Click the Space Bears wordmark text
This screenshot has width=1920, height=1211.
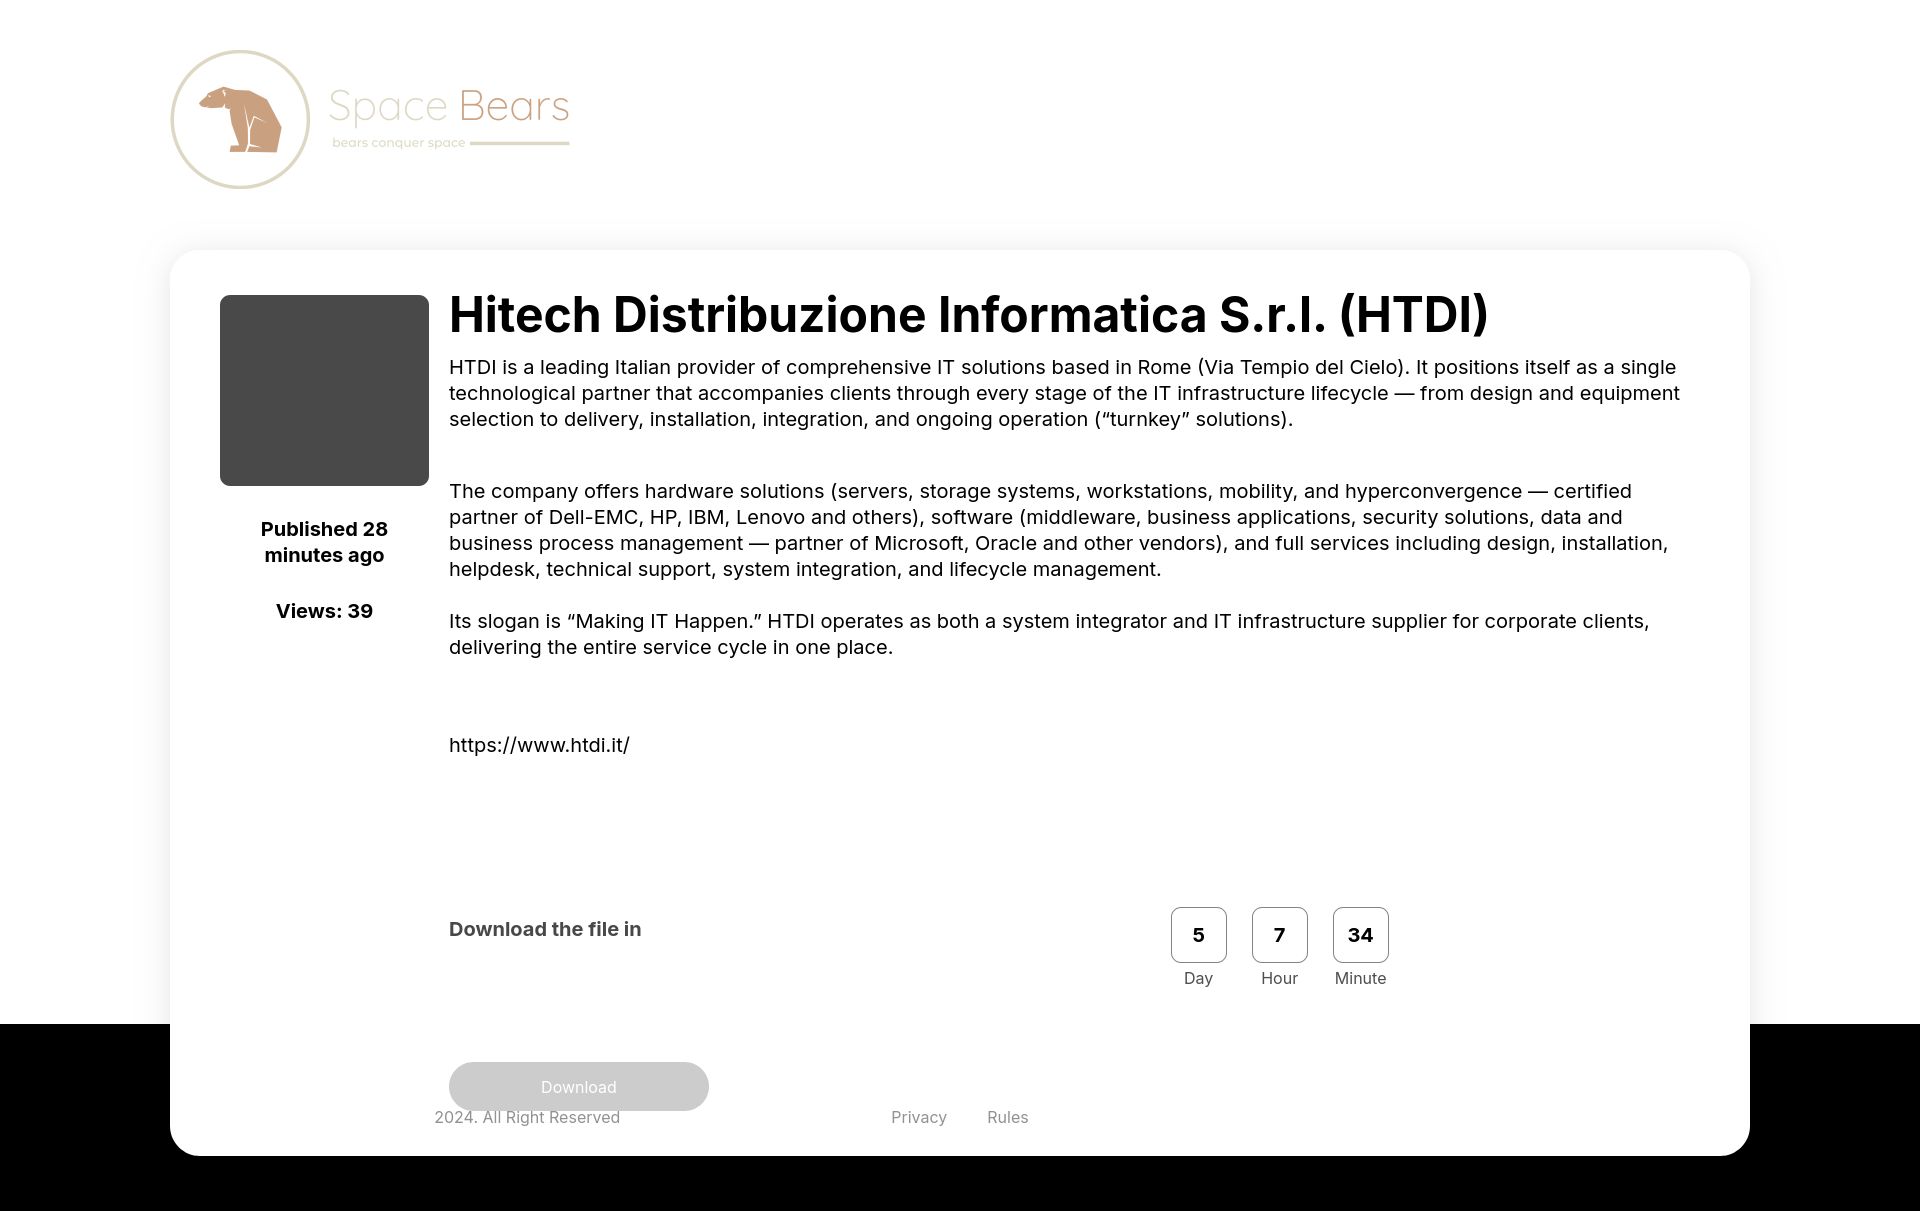(449, 106)
